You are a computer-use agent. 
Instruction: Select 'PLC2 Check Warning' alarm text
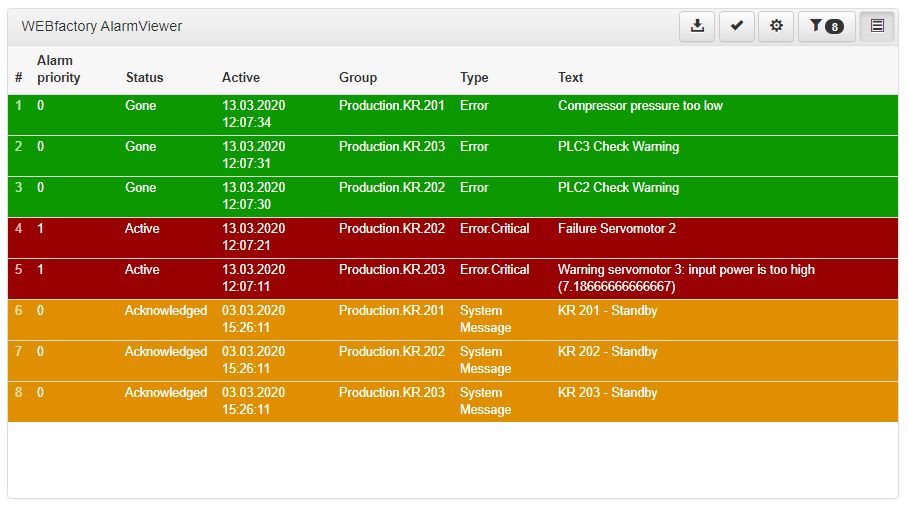[618, 188]
